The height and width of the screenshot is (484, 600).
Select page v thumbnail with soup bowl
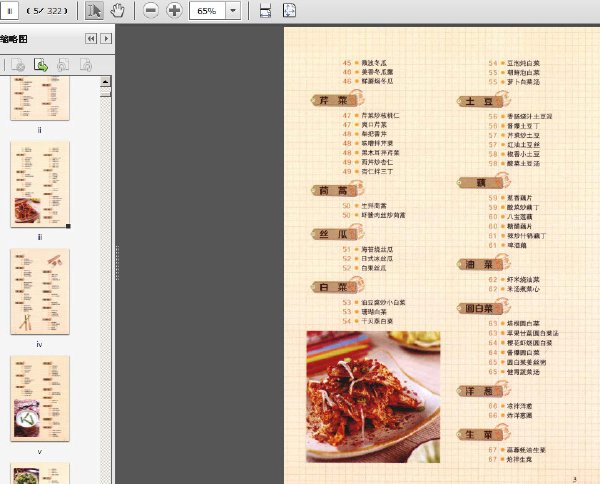(40, 398)
